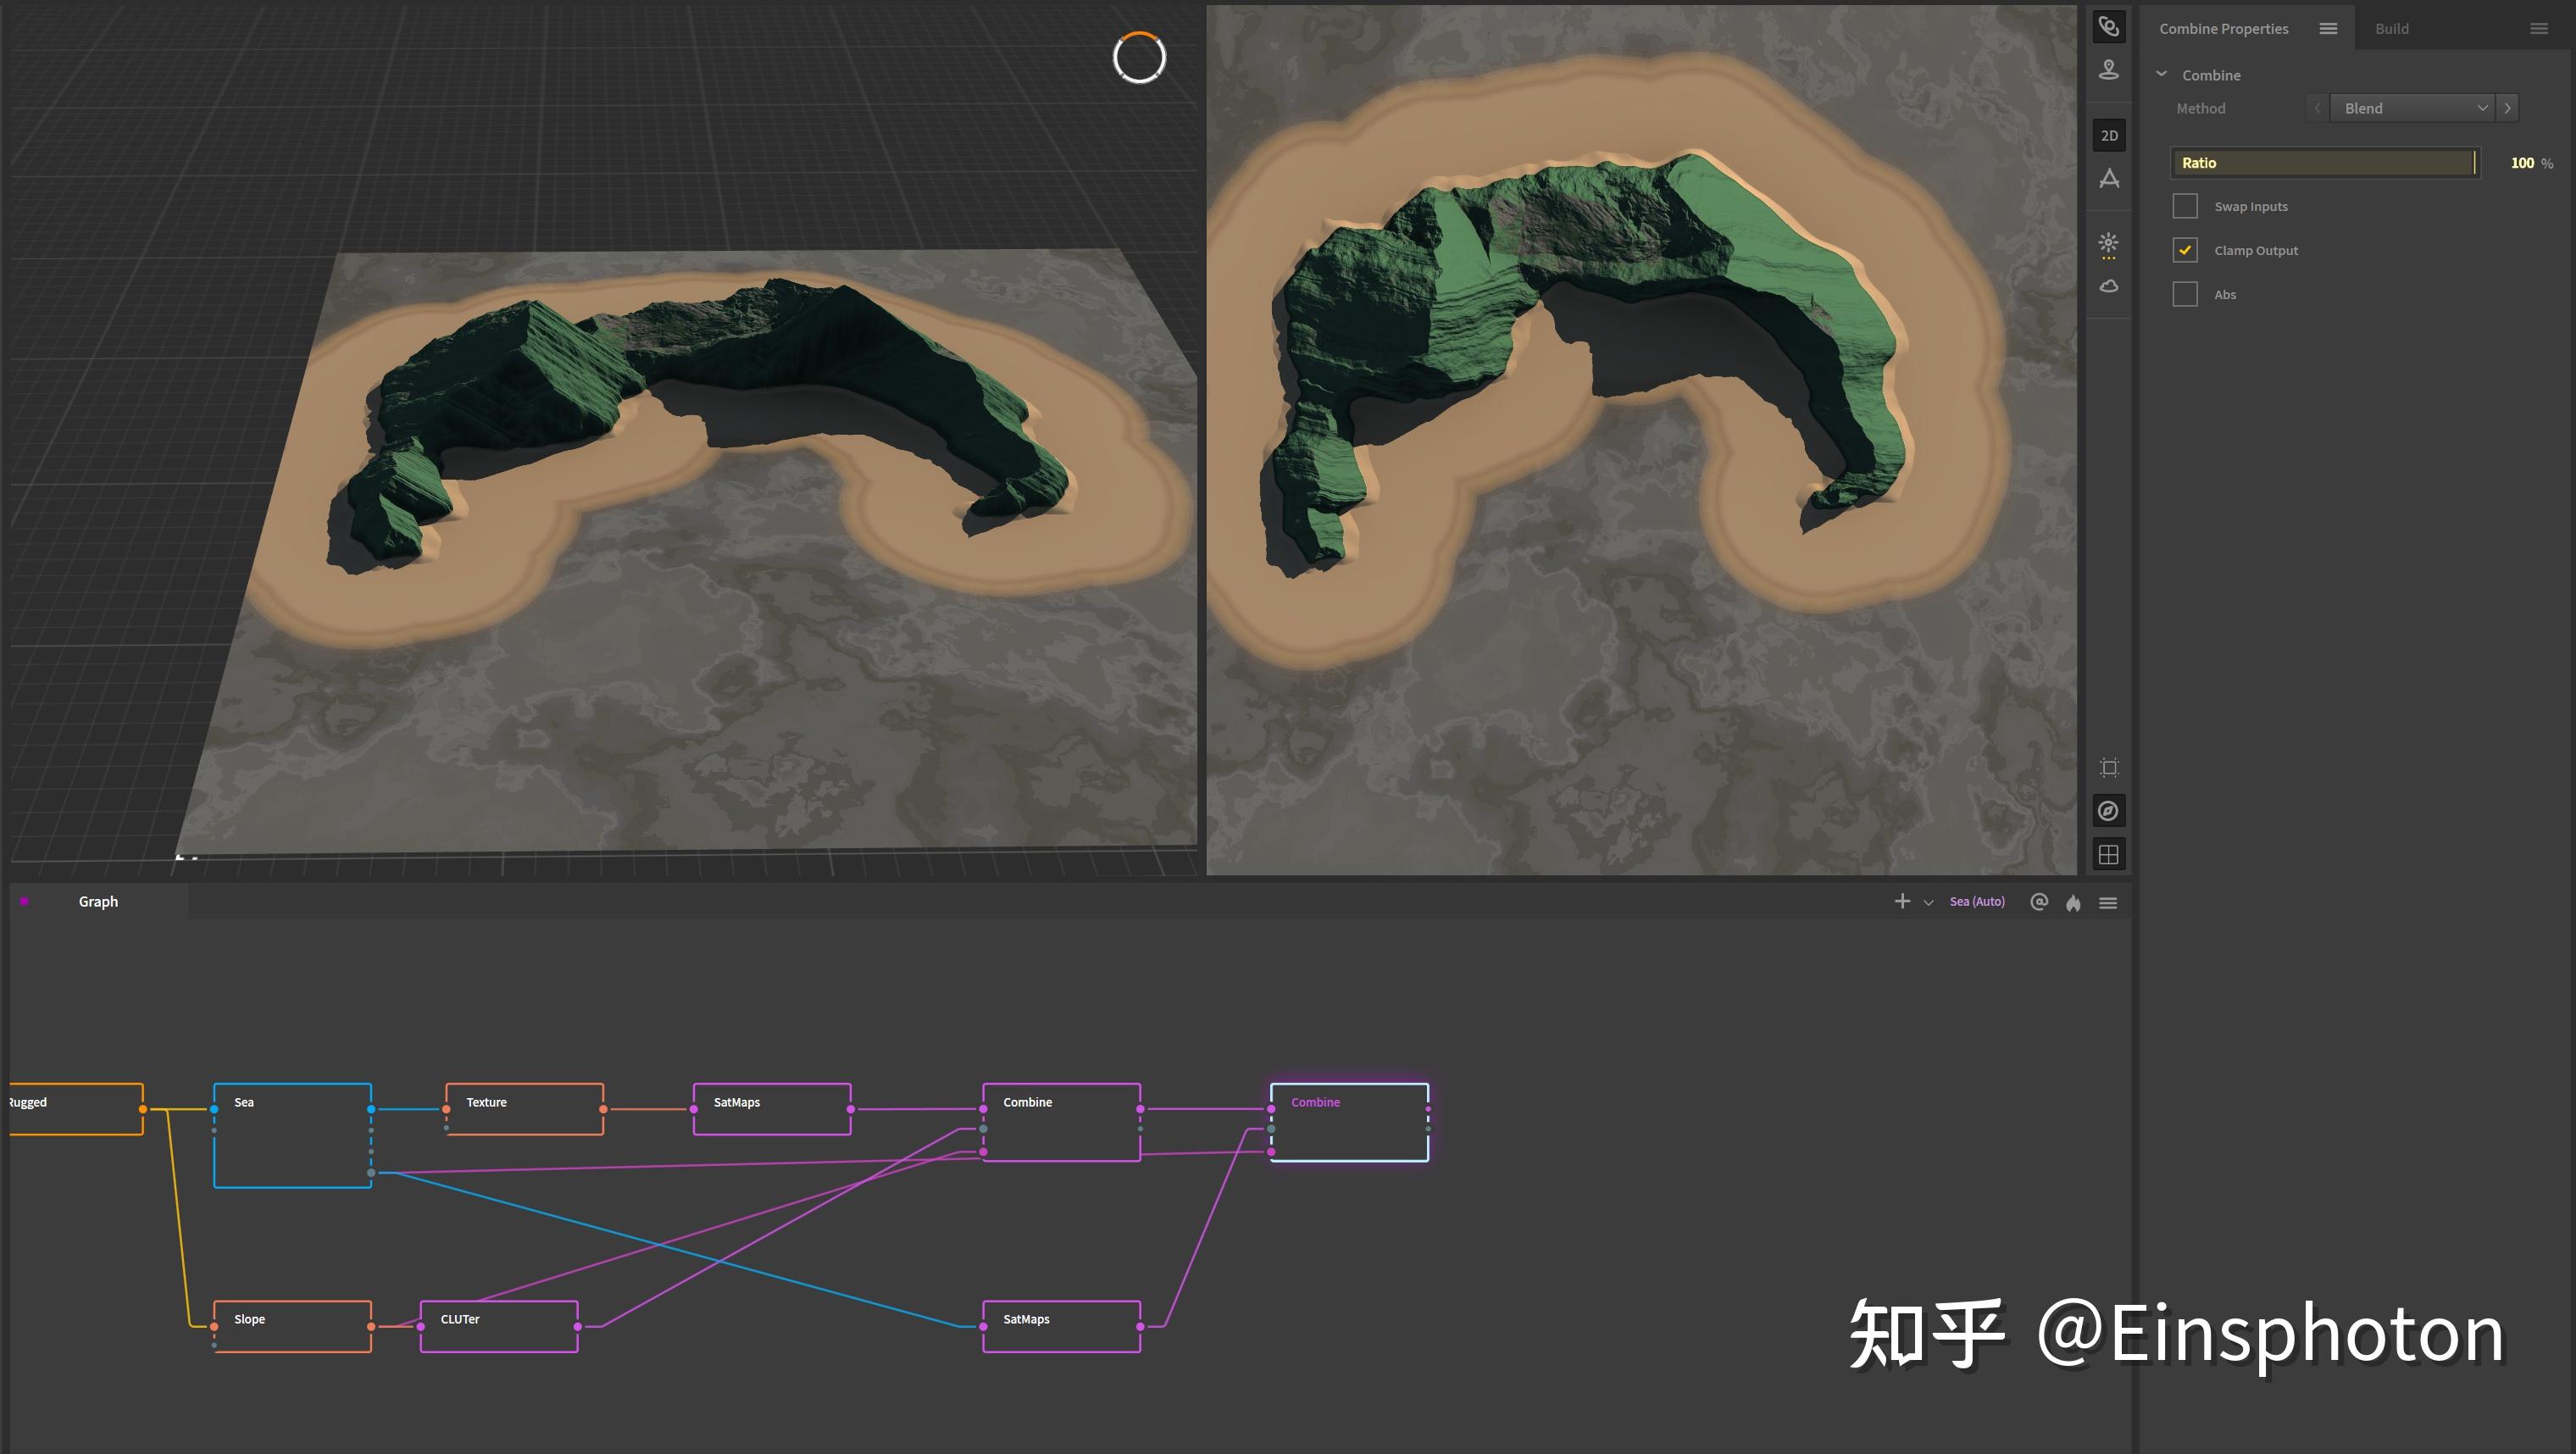Click the Sea (Auto) label in graph bar

1976,902
